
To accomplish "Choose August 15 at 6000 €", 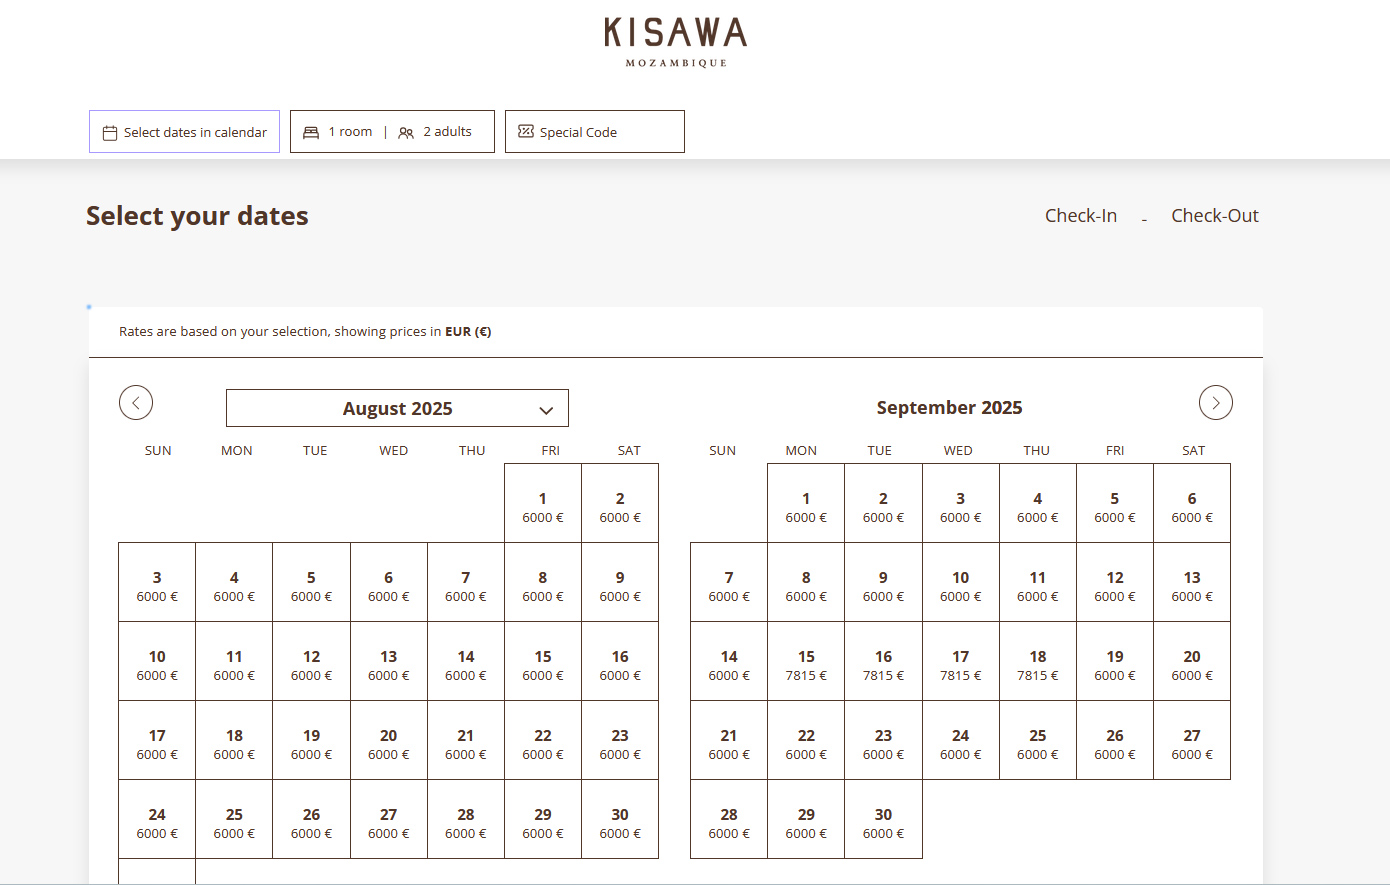I will pyautogui.click(x=543, y=662).
